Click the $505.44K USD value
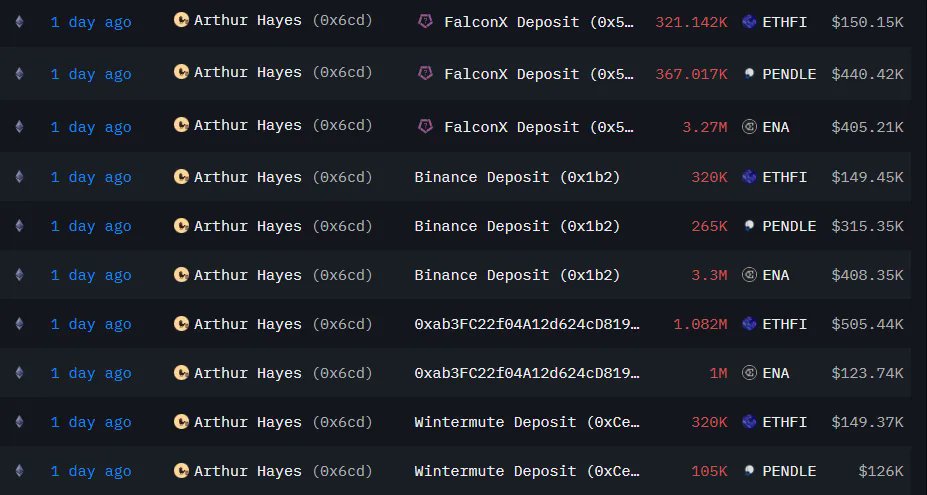927x495 pixels. [867, 324]
